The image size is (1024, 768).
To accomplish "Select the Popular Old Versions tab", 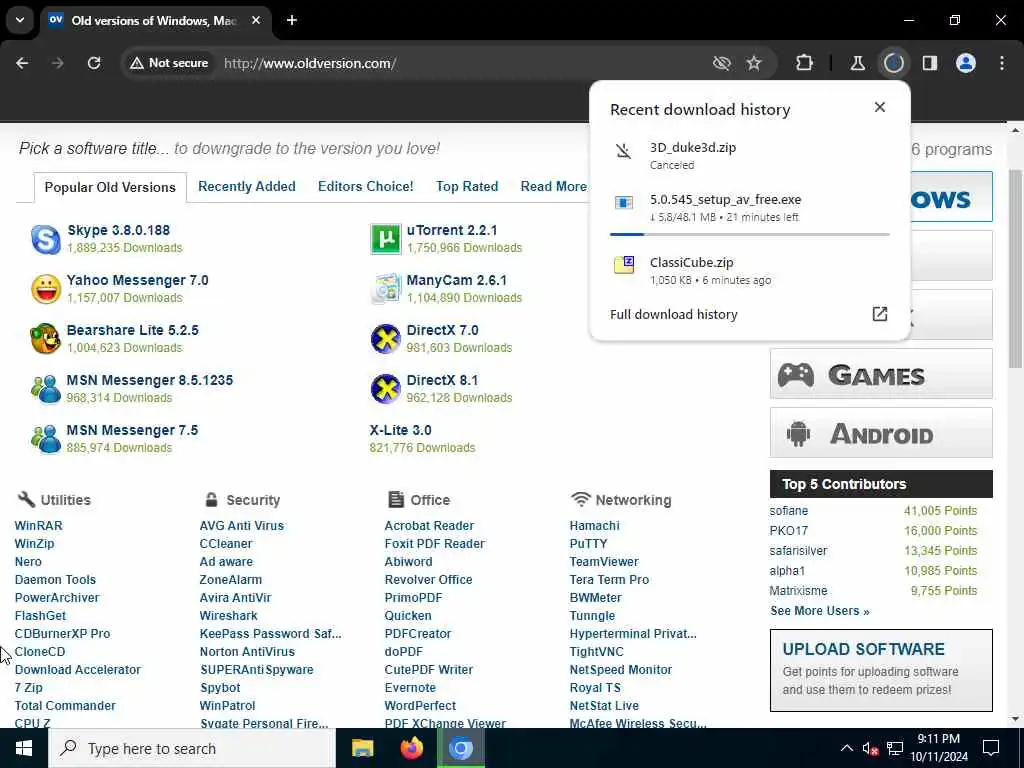I will tap(110, 187).
